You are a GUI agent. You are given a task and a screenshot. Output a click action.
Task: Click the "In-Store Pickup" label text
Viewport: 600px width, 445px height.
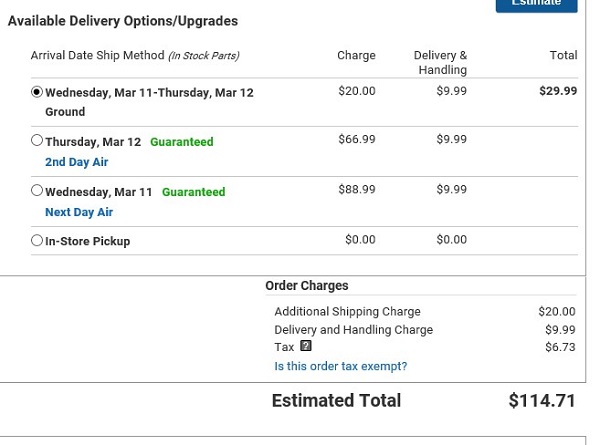tap(87, 241)
